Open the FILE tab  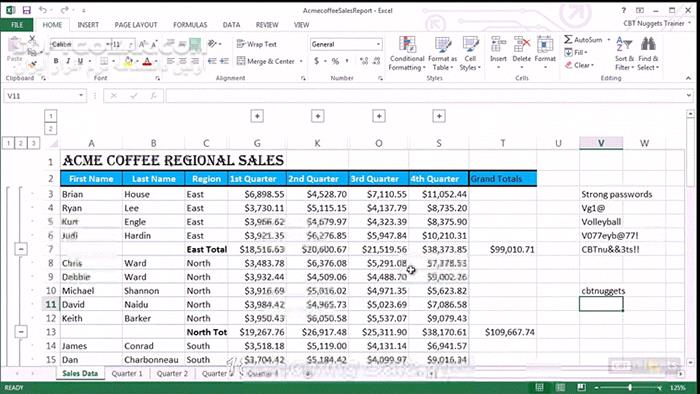click(17, 25)
